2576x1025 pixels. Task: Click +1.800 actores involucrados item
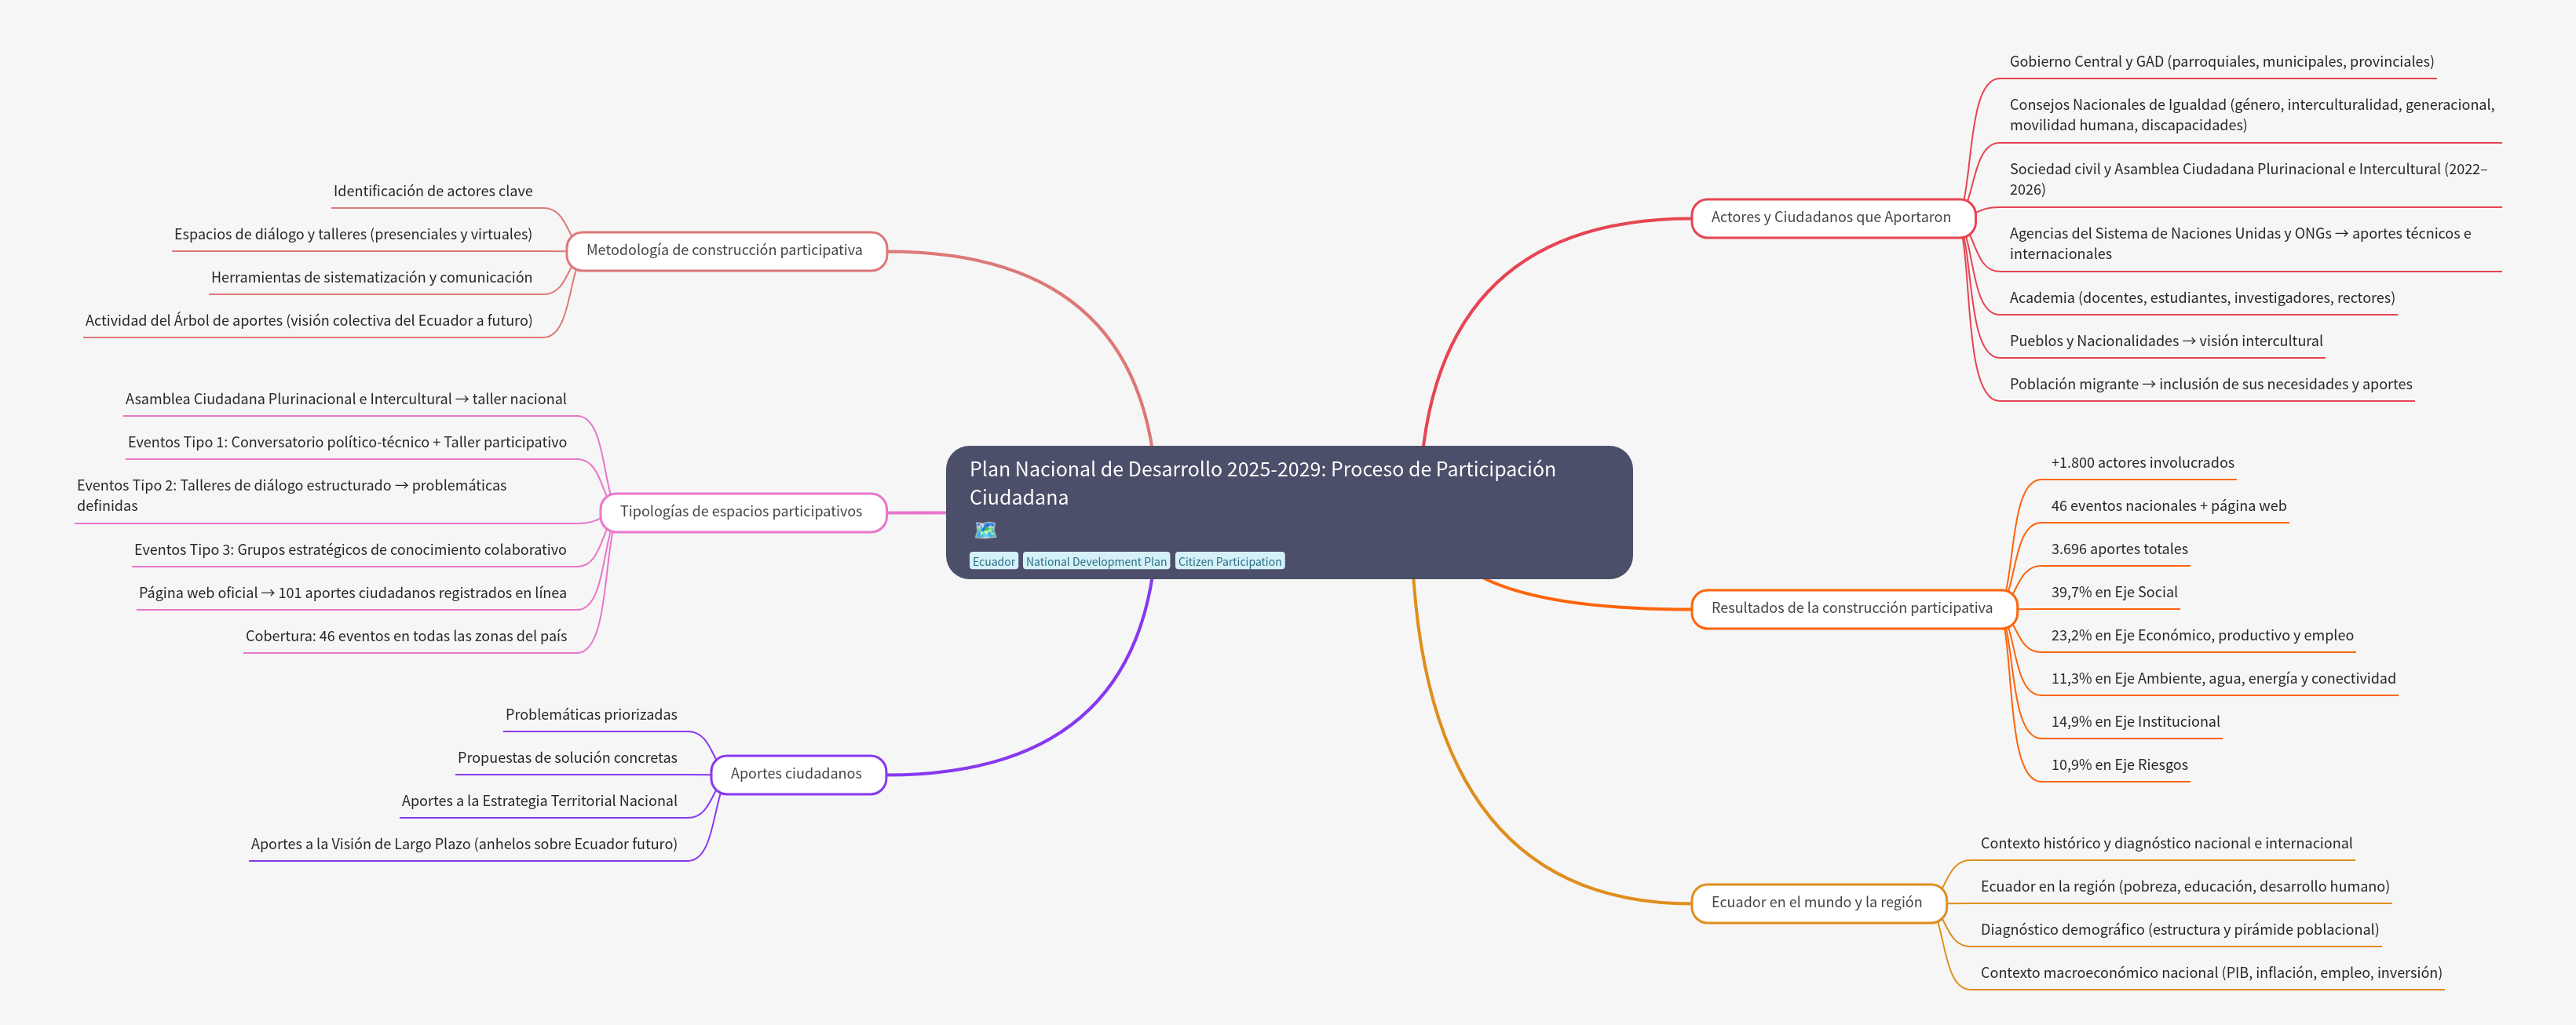pyautogui.click(x=2142, y=463)
